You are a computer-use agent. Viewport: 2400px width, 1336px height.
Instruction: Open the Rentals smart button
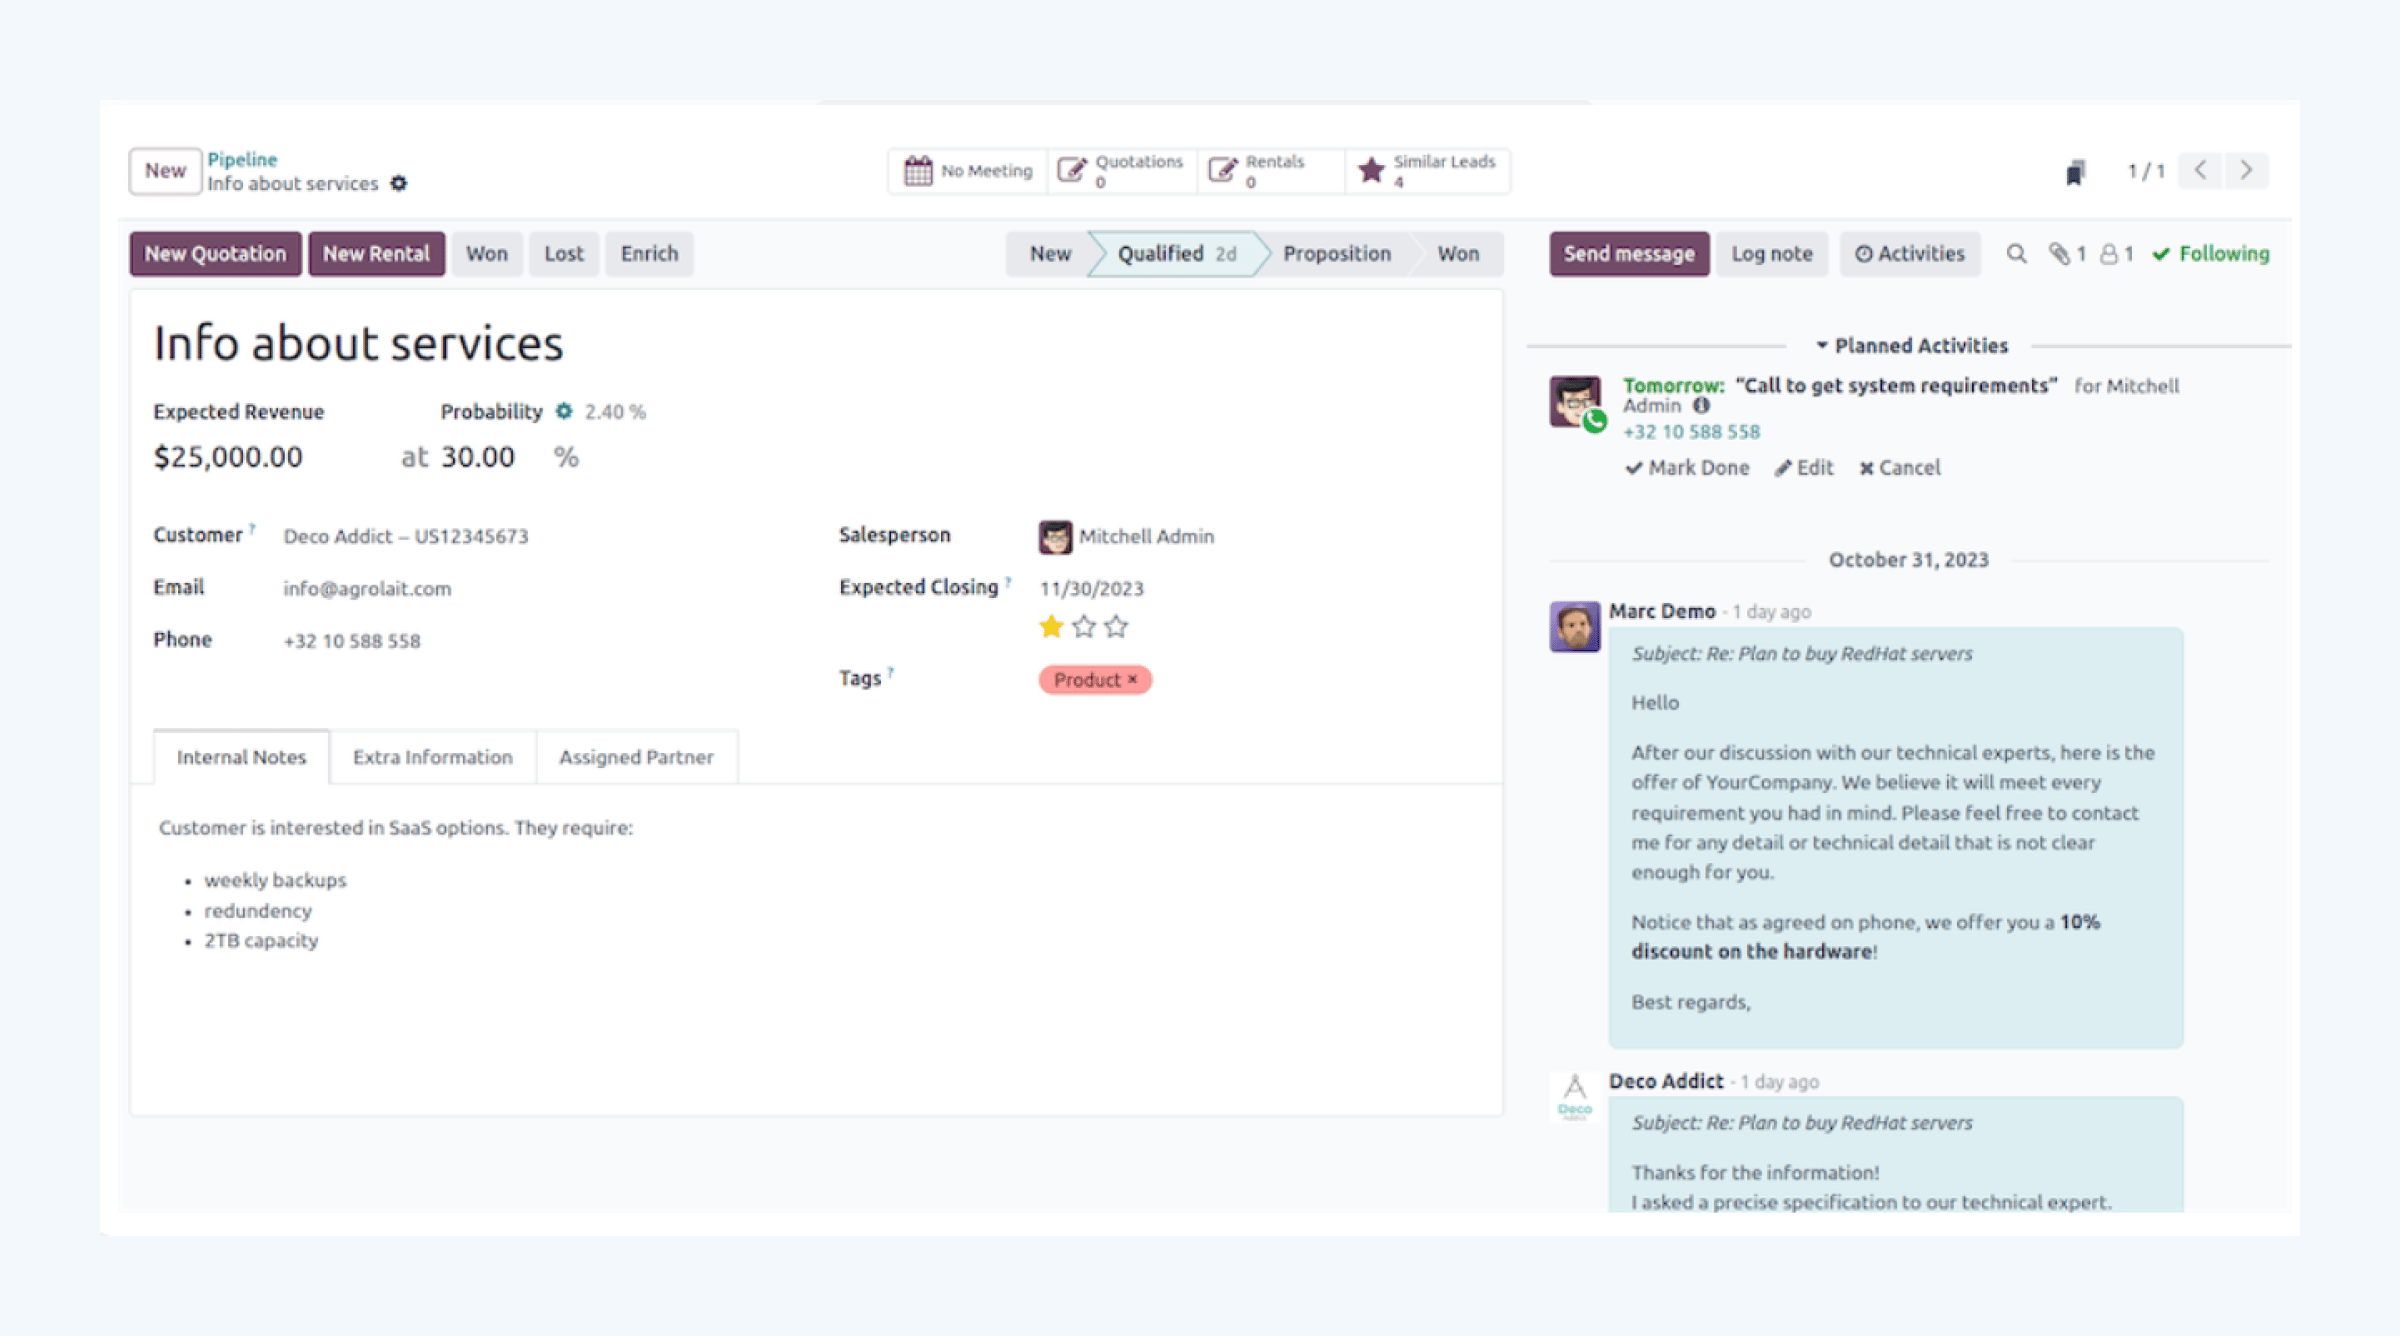pos(1270,171)
